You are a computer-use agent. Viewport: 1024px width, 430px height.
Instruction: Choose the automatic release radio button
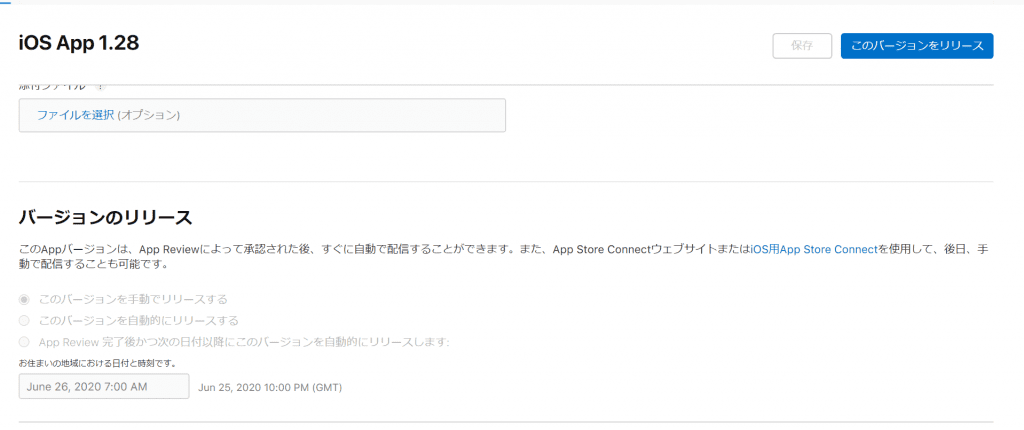25,320
